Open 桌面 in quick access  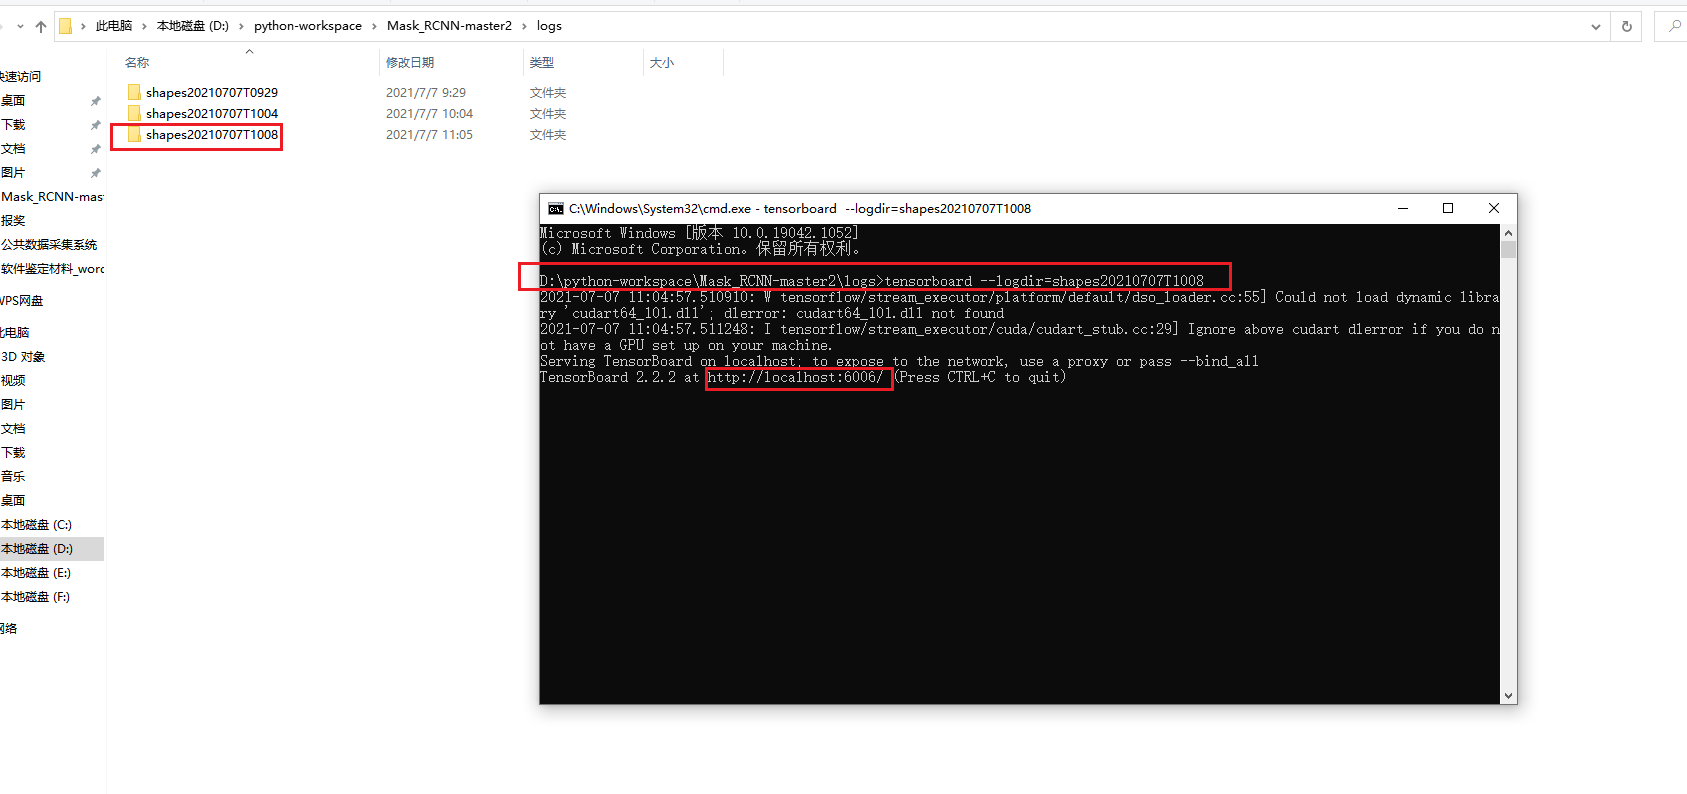tap(13, 101)
